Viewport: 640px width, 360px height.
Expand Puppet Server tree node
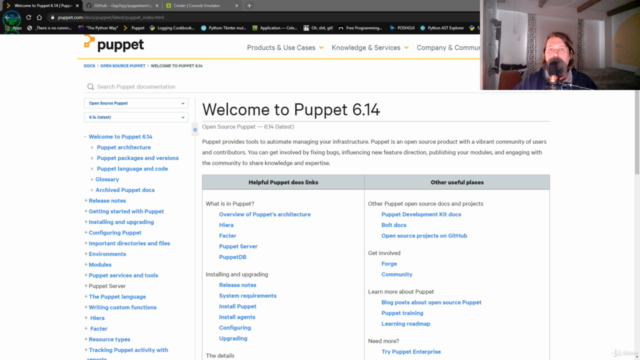coord(86,286)
